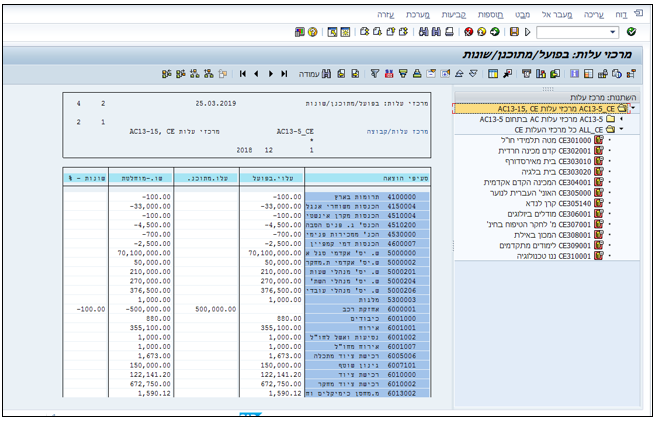657x421 pixels.
Task: Collapse the AC13-5_CE group node
Action: (633, 108)
